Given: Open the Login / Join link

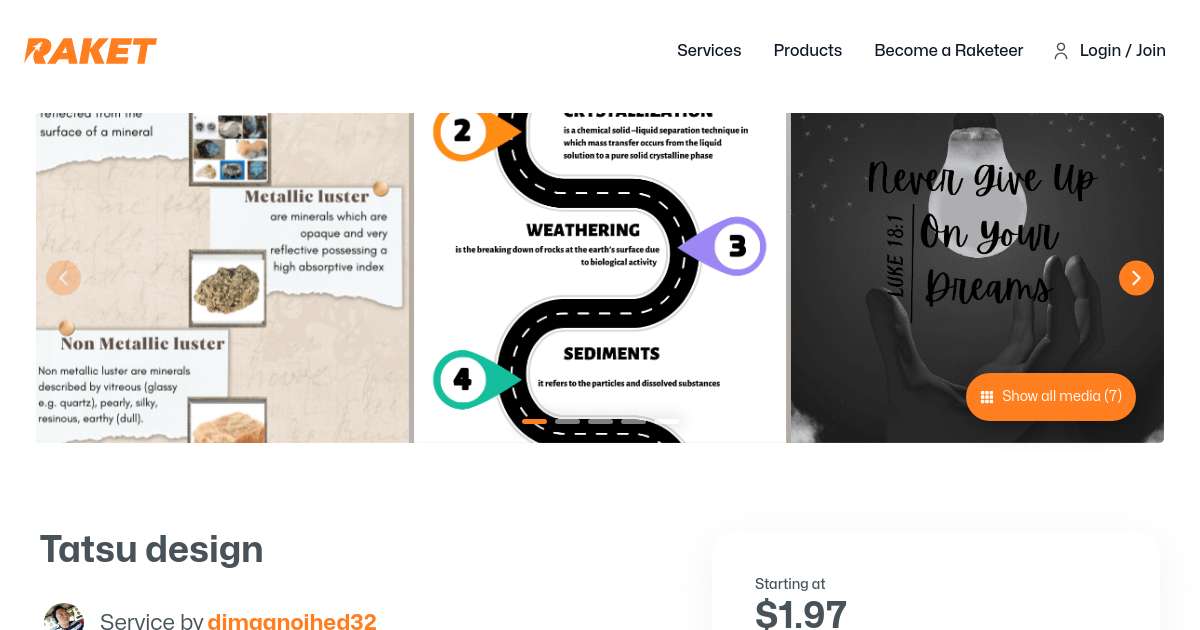Looking at the screenshot, I should click(x=1122, y=50).
